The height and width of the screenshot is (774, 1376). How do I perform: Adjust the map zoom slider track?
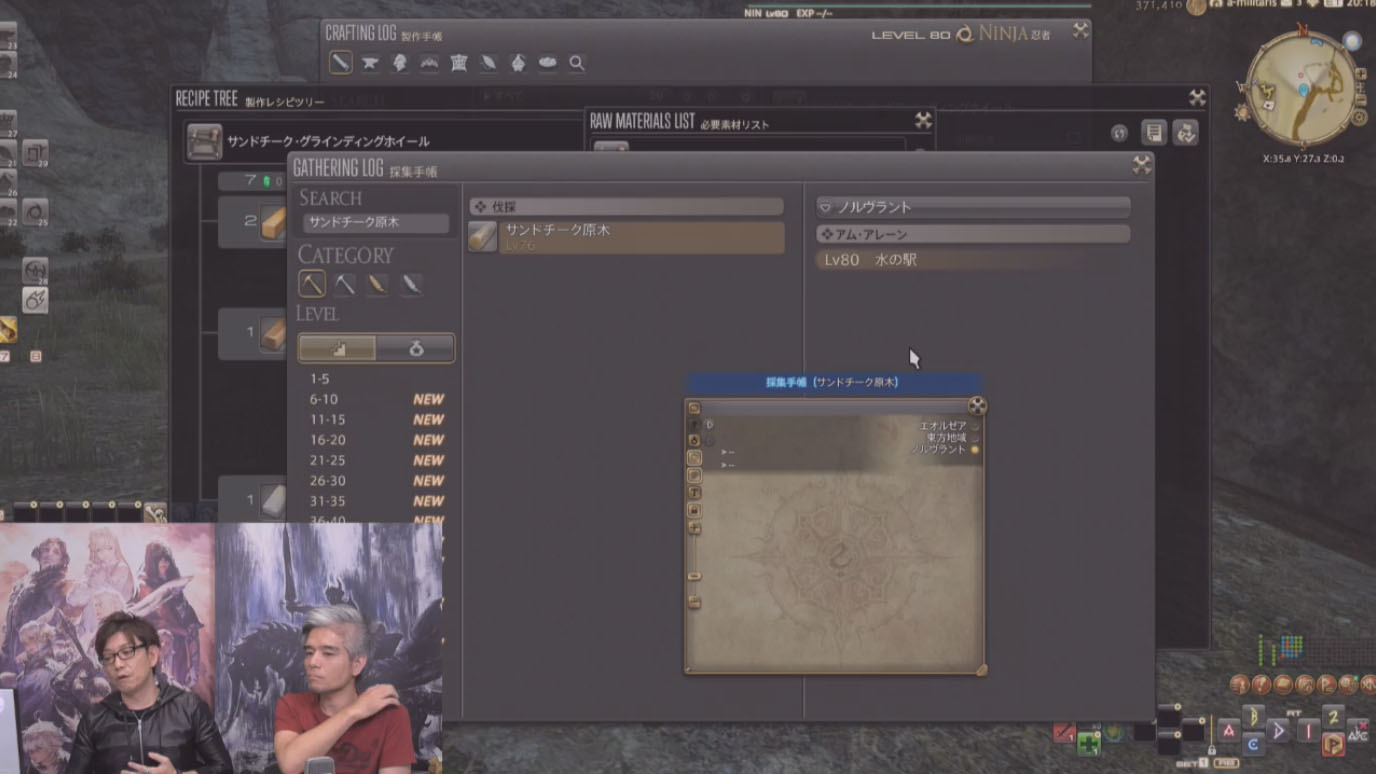[694, 565]
